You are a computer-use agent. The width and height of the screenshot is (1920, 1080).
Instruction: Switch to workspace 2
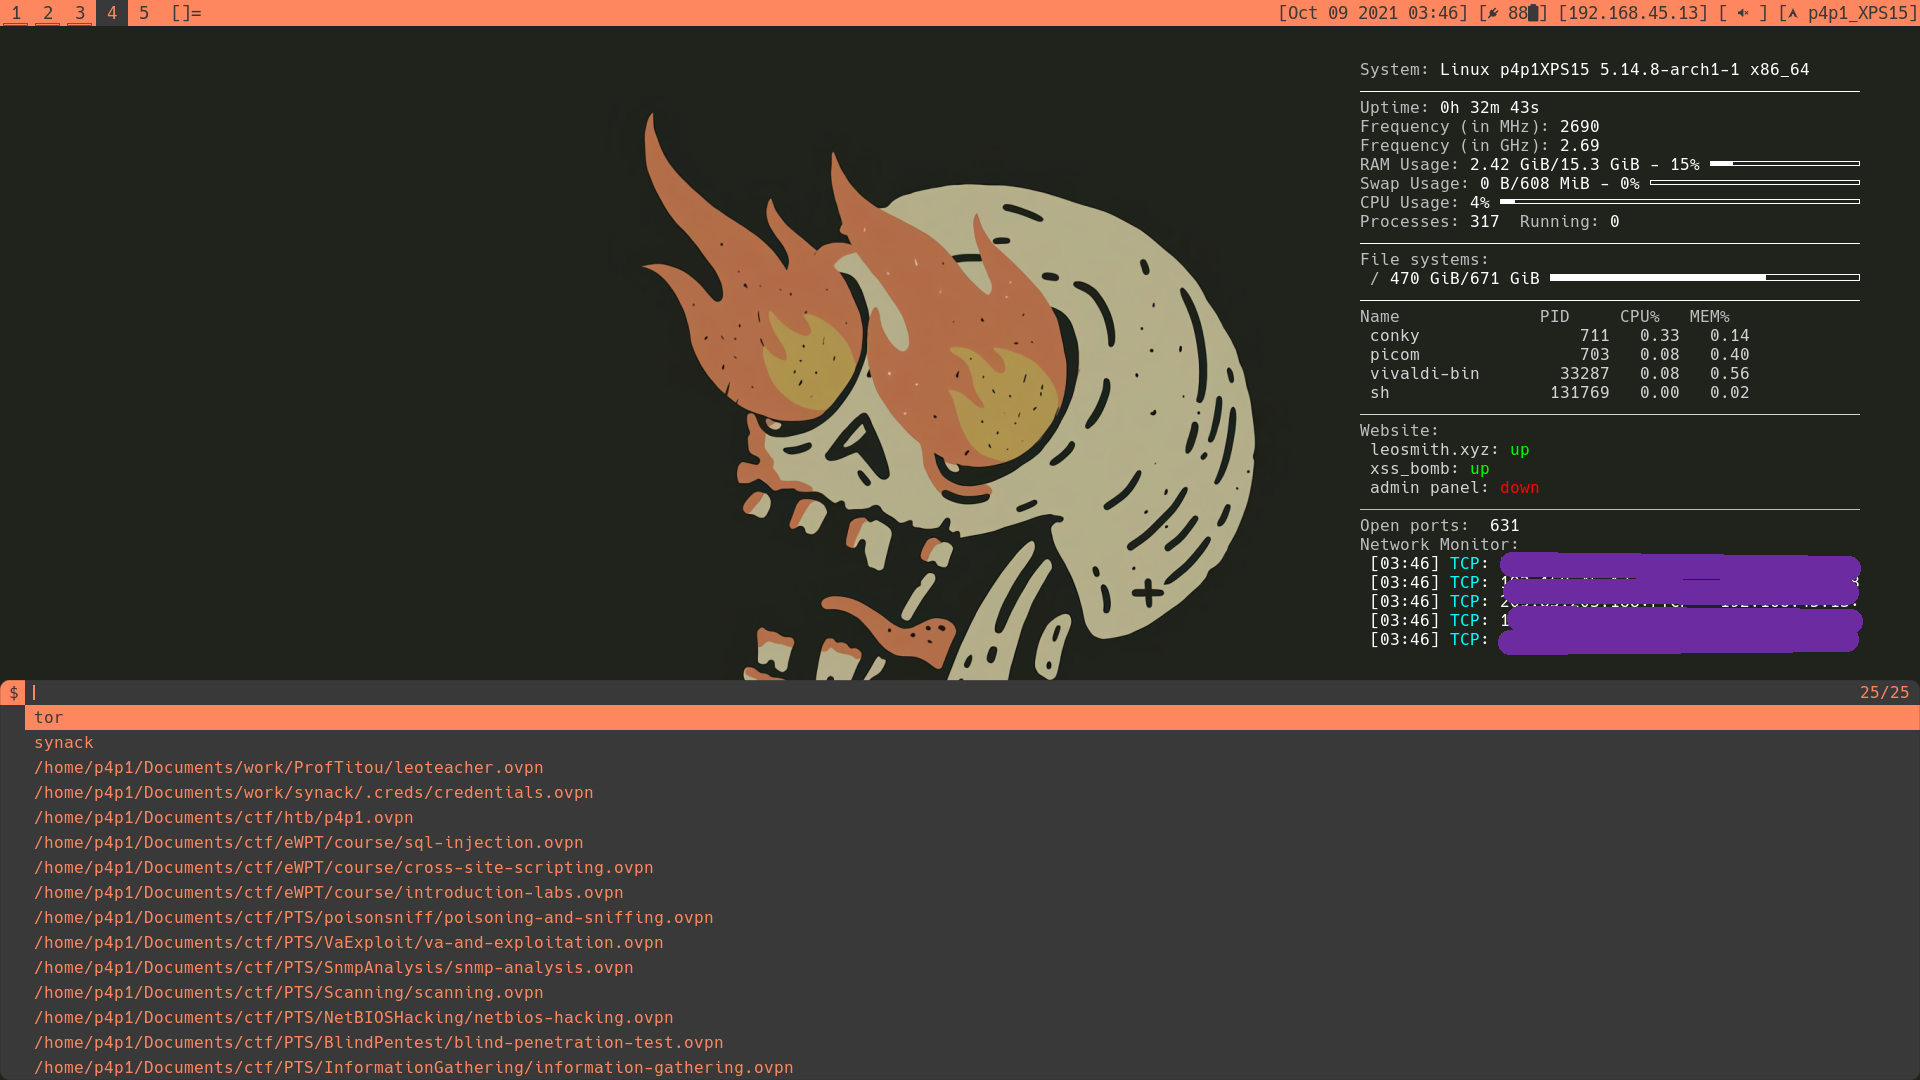47,13
